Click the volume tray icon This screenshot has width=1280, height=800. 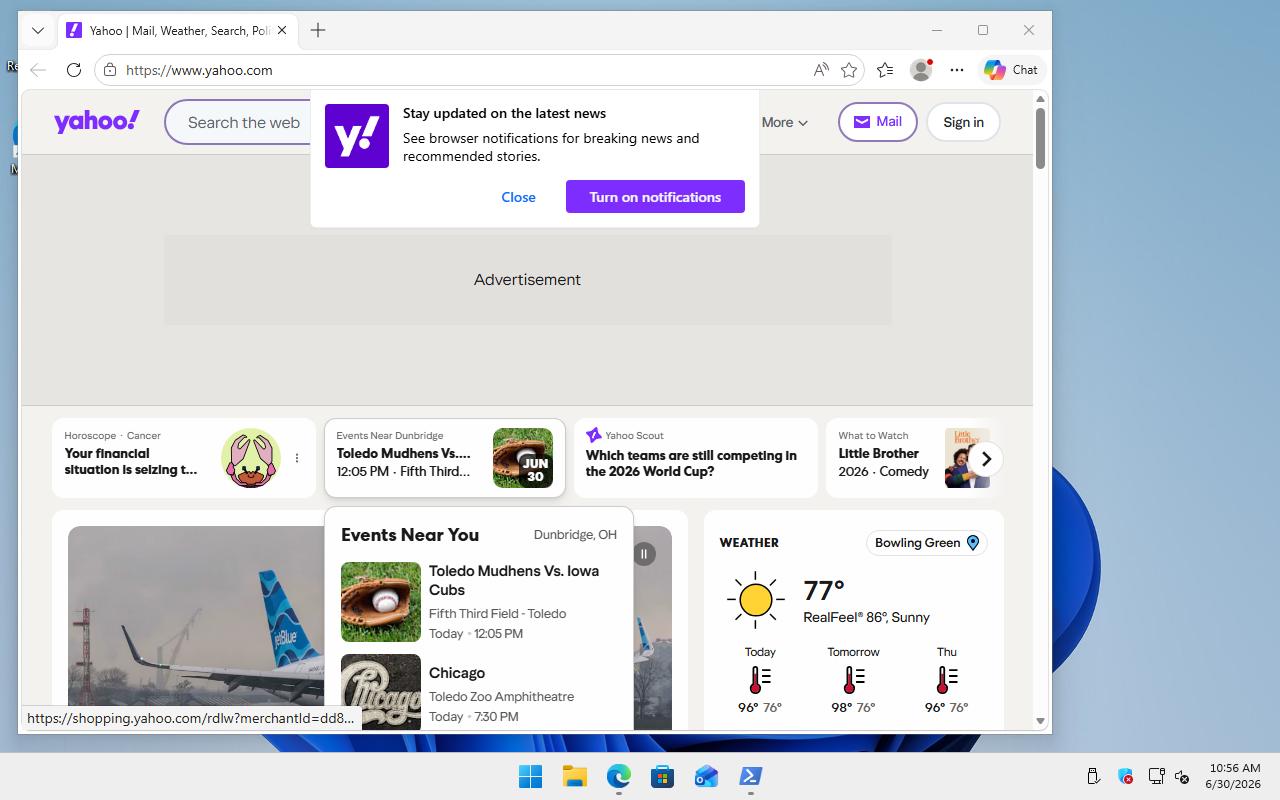(1182, 776)
